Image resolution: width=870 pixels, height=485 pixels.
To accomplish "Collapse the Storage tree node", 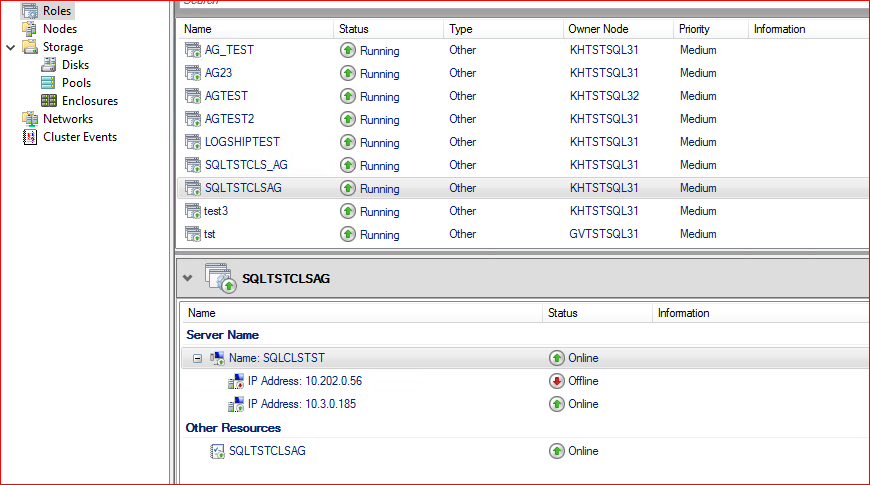I will pos(11,47).
